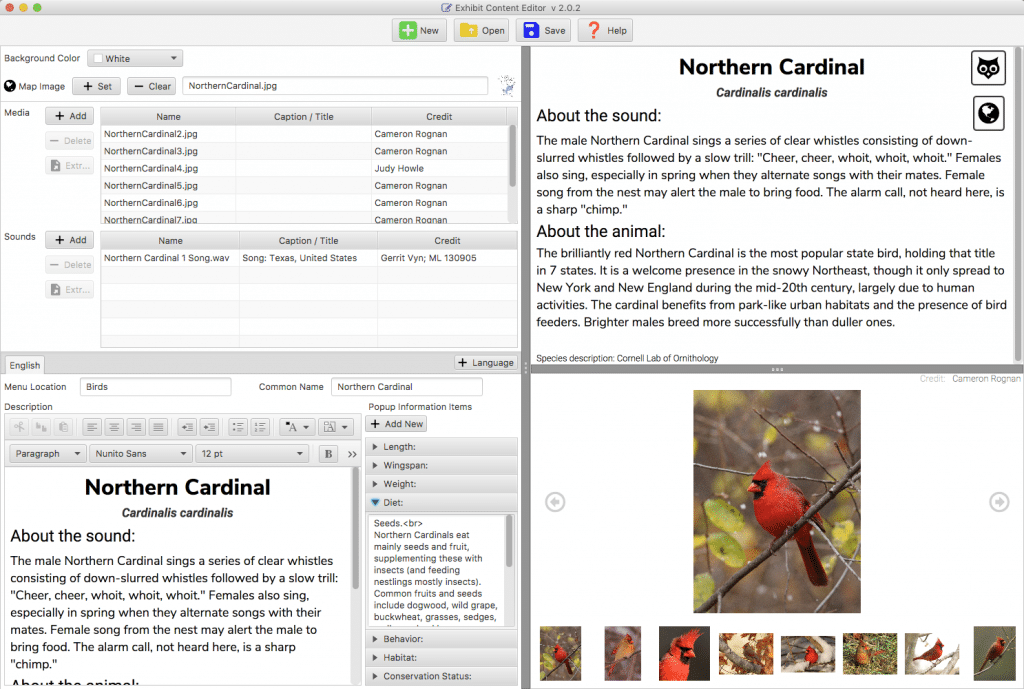Screen dimensions: 1024x689
Task: Click the paste clipboard icon
Action: click(63, 427)
